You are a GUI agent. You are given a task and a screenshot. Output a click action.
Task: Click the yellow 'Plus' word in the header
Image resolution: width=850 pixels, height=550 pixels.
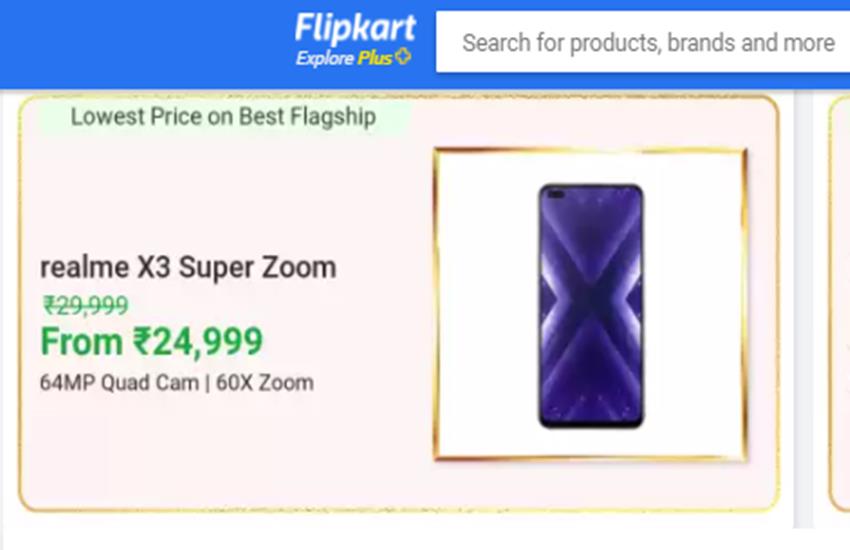click(x=375, y=58)
